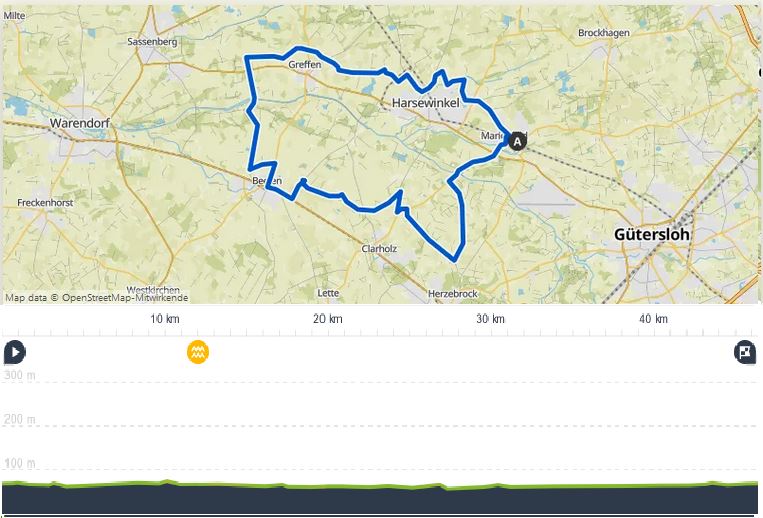Click the Warendorf town label
The image size is (763, 518).
(x=80, y=123)
